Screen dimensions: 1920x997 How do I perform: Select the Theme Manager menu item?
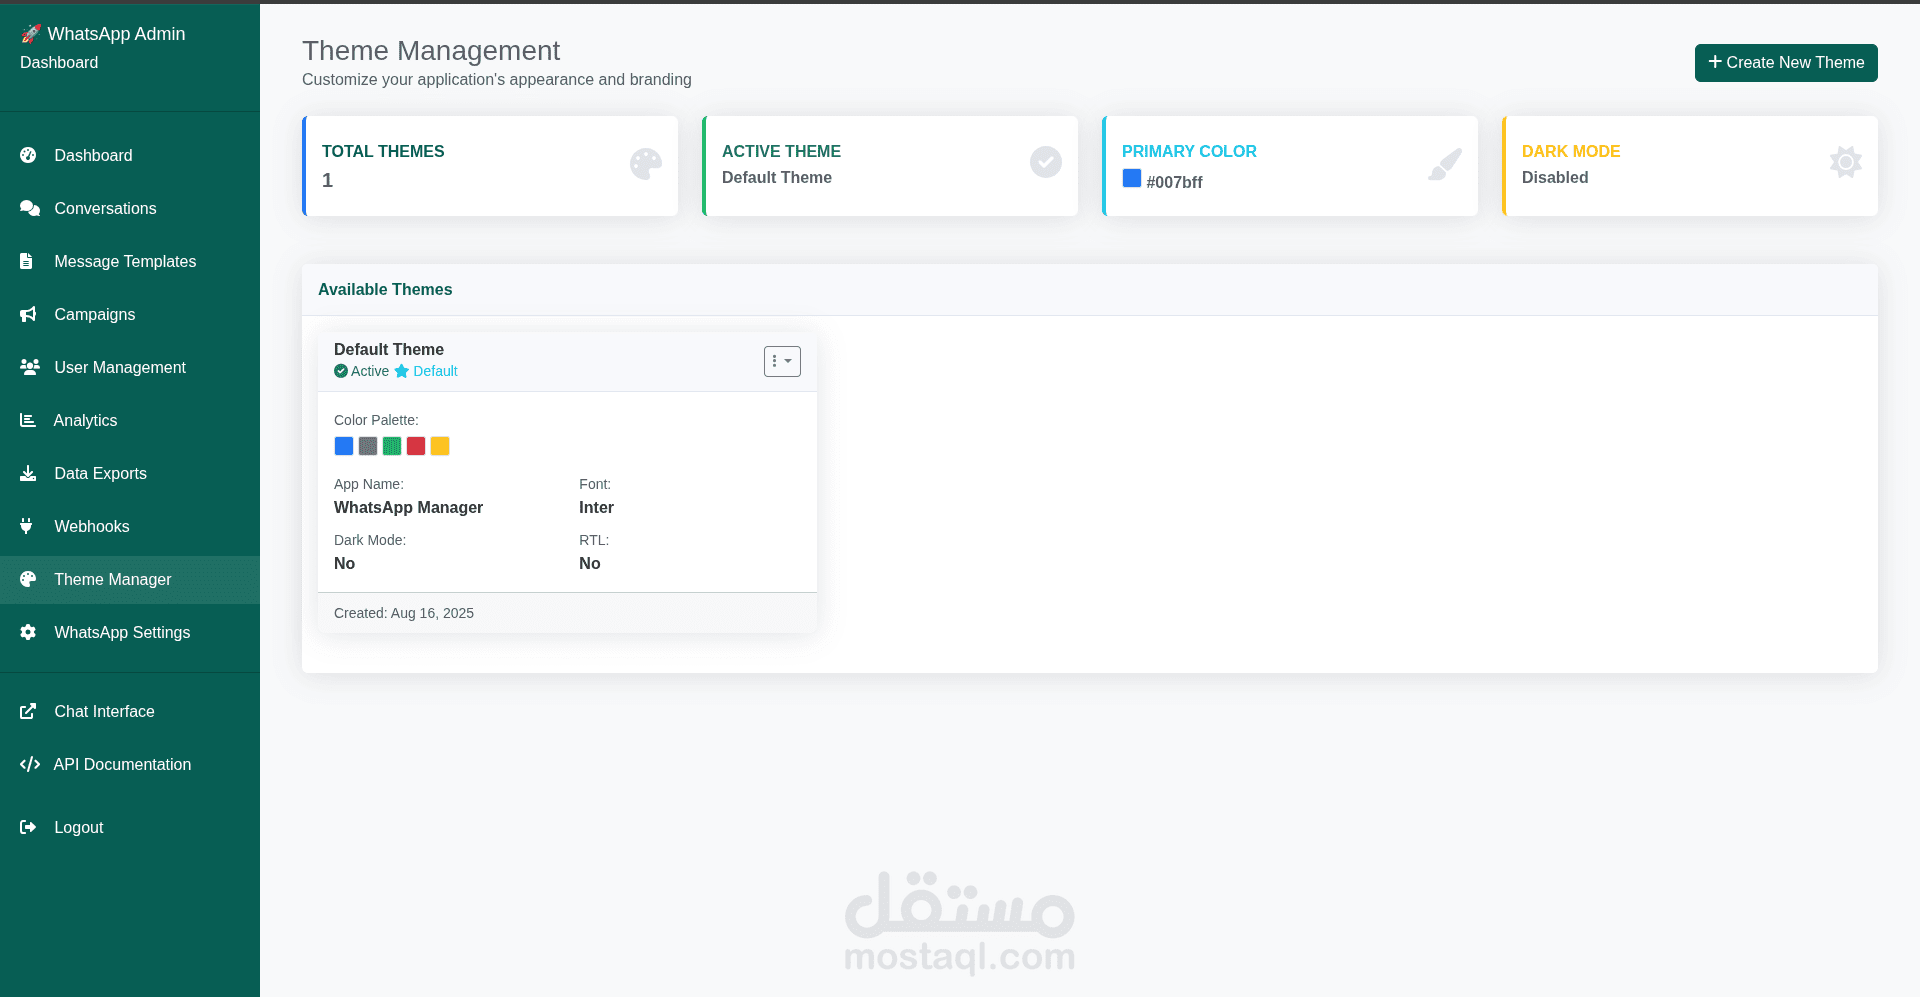(x=130, y=579)
